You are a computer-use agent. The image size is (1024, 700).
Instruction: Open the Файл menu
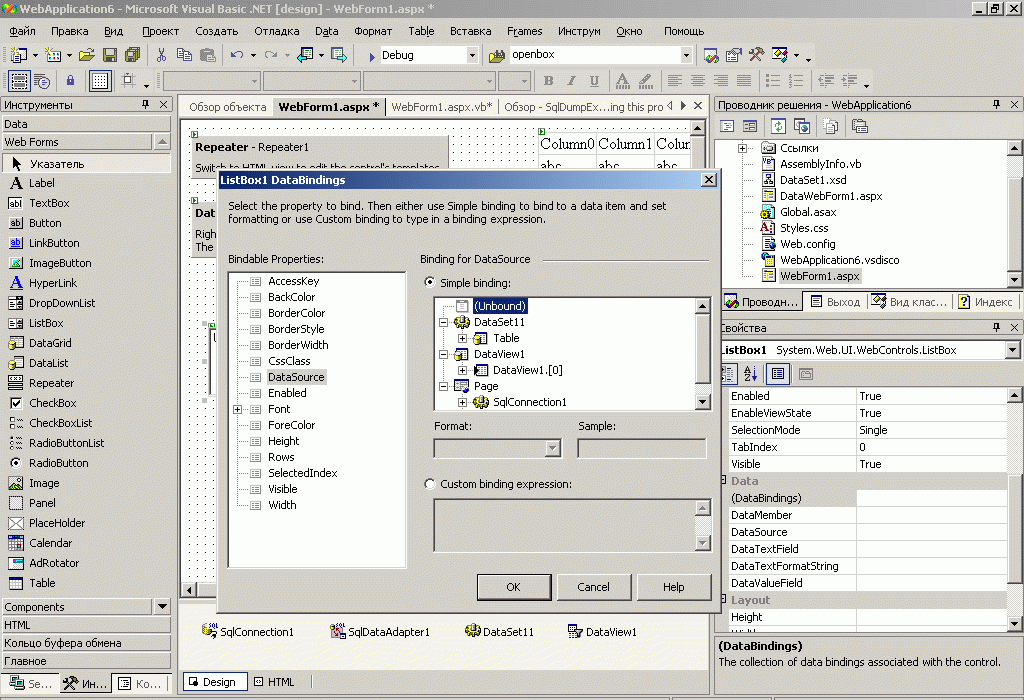point(23,31)
